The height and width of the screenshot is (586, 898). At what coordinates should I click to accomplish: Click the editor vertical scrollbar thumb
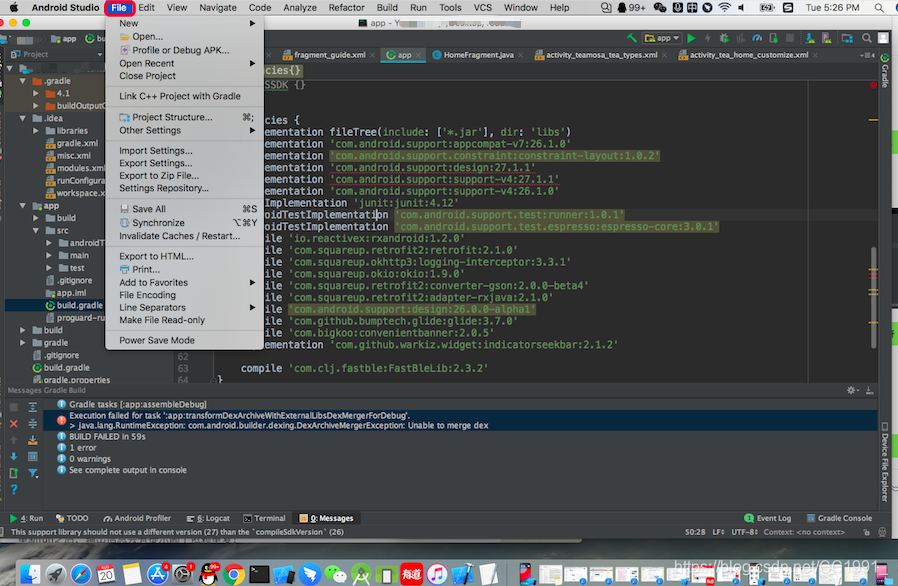click(873, 297)
